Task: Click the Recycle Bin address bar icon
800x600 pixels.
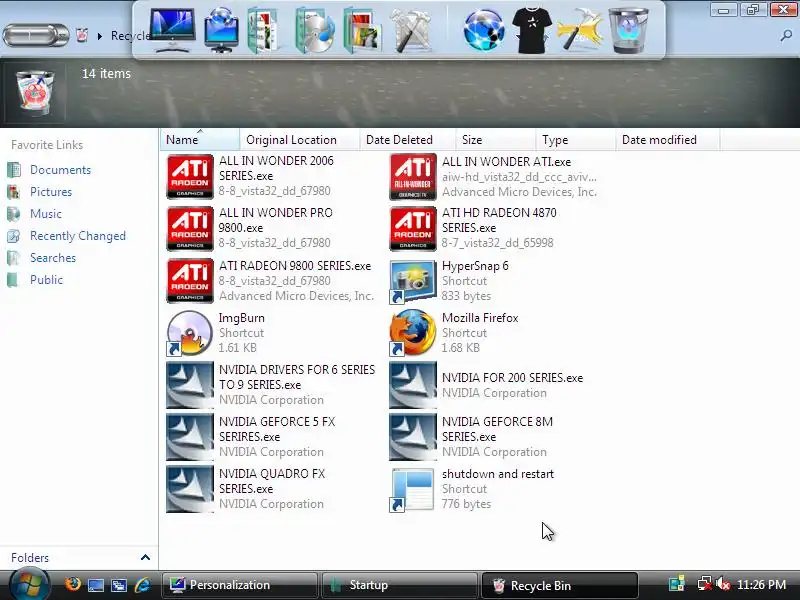Action: point(82,35)
